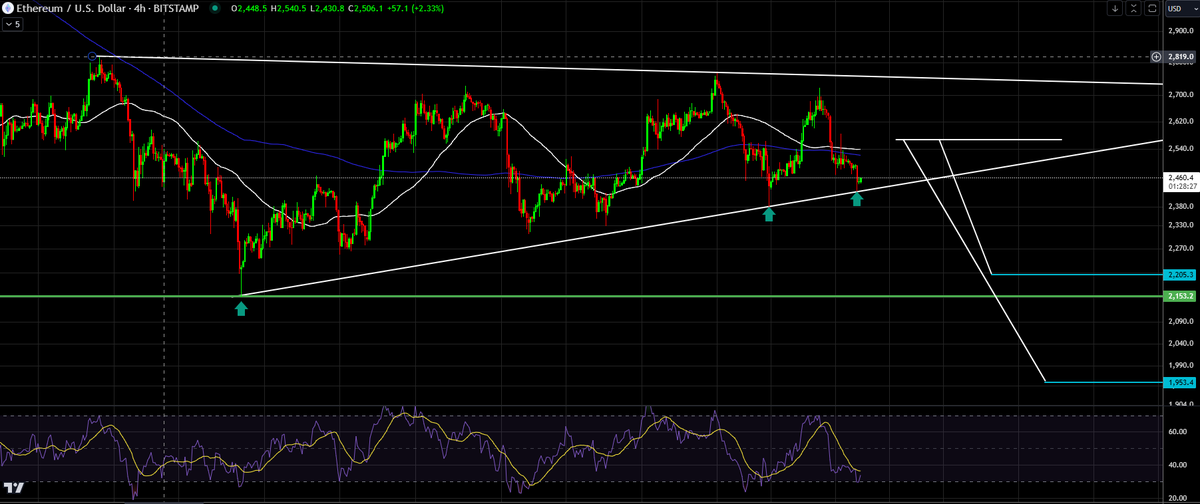This screenshot has width=1200, height=504.
Task: Open the USD currency dropdown
Action: pos(1181,8)
